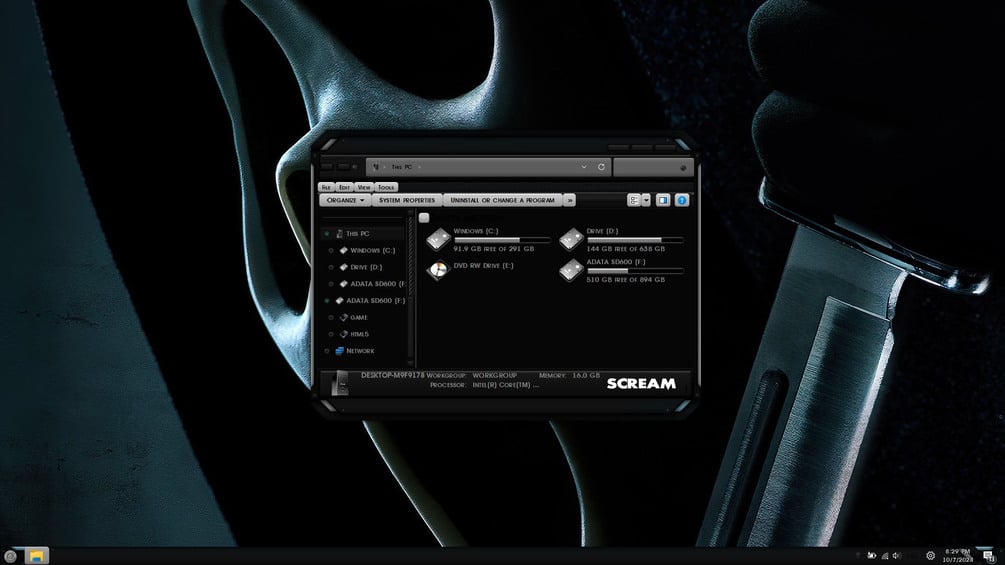Open the settings gear in tray

931,555
